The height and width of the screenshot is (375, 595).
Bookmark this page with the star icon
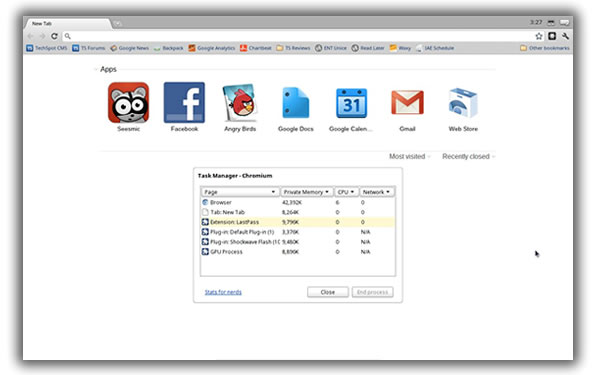pyautogui.click(x=539, y=36)
